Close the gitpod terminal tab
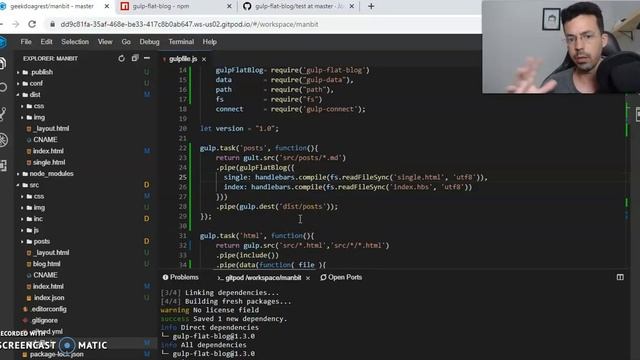Image resolution: width=640 pixels, height=360 pixels. click(x=308, y=278)
